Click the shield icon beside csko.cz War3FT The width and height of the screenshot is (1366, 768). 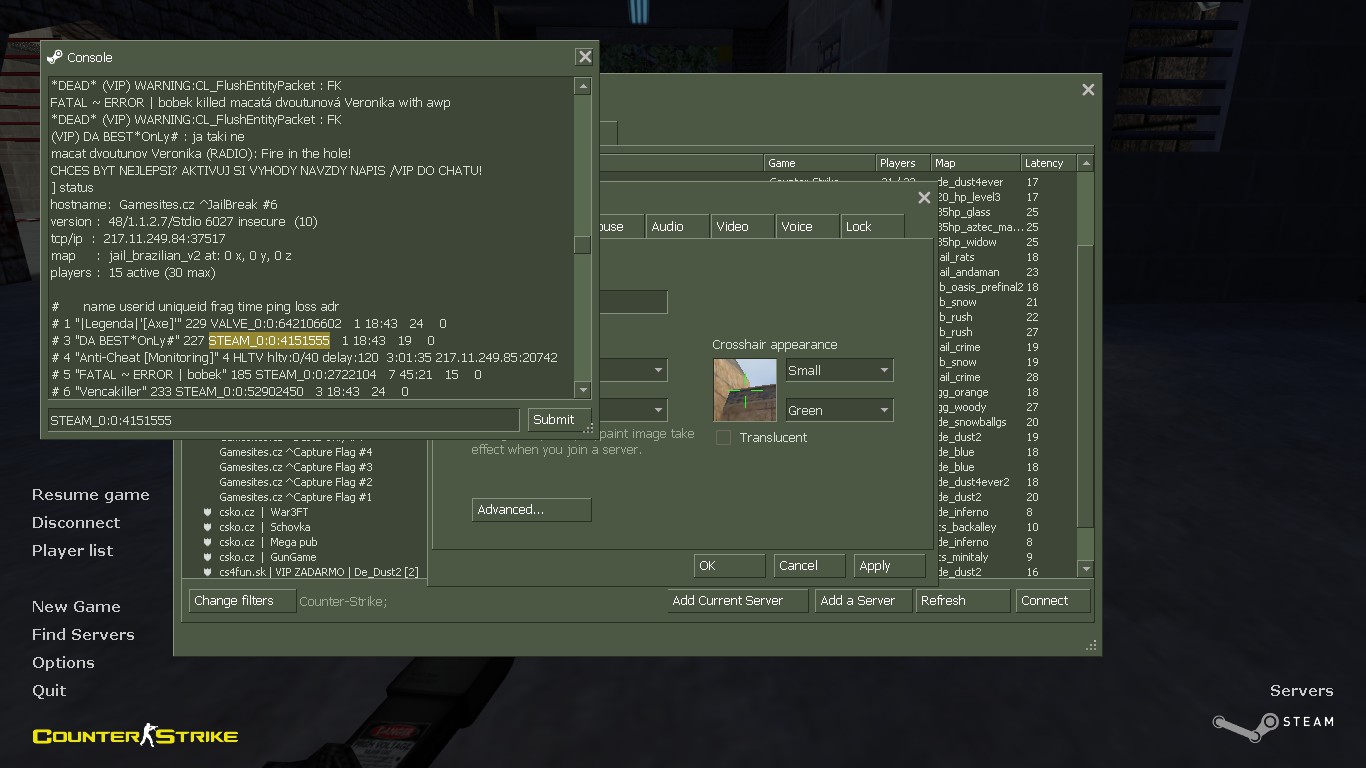207,512
